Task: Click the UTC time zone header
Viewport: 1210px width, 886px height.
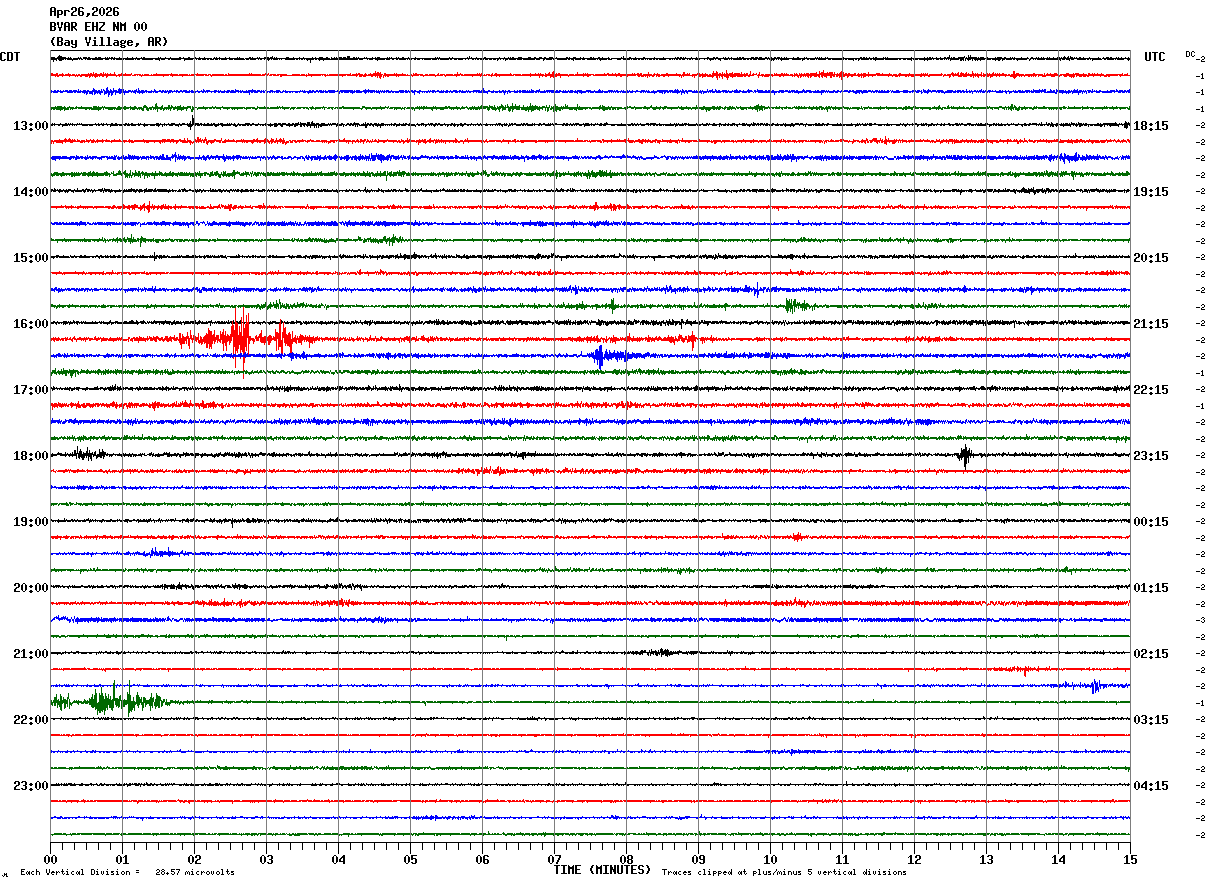Action: pyautogui.click(x=1155, y=57)
